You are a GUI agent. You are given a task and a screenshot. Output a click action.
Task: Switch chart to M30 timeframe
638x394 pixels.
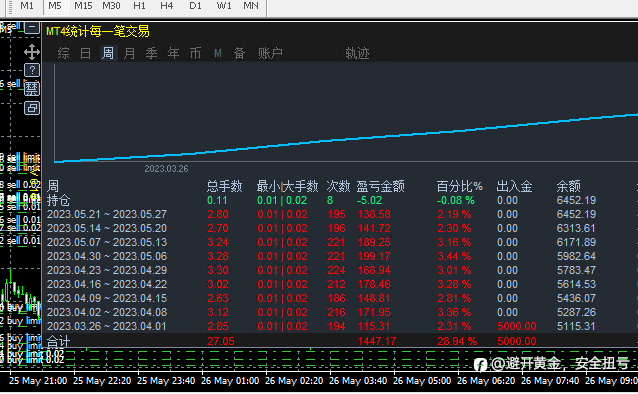point(111,6)
